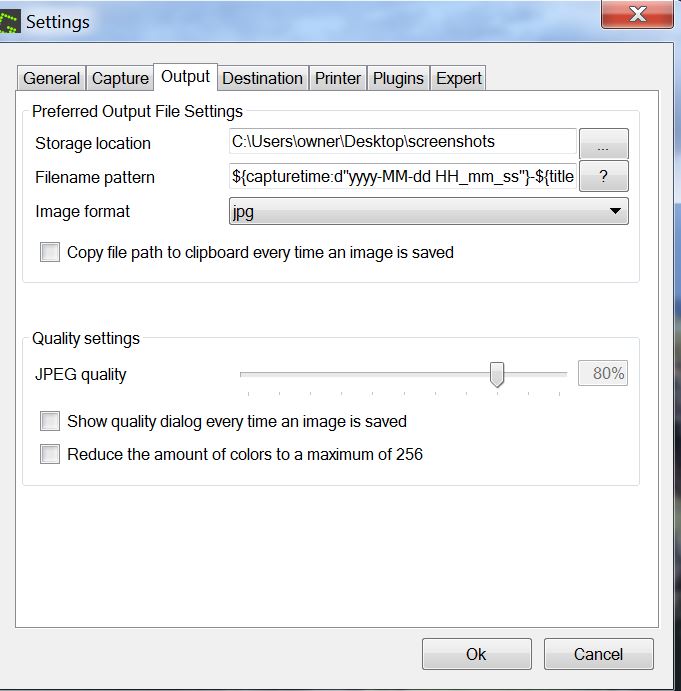The width and height of the screenshot is (681, 691).
Task: Enable reduce colors to maximum 256
Action: pyautogui.click(x=50, y=454)
